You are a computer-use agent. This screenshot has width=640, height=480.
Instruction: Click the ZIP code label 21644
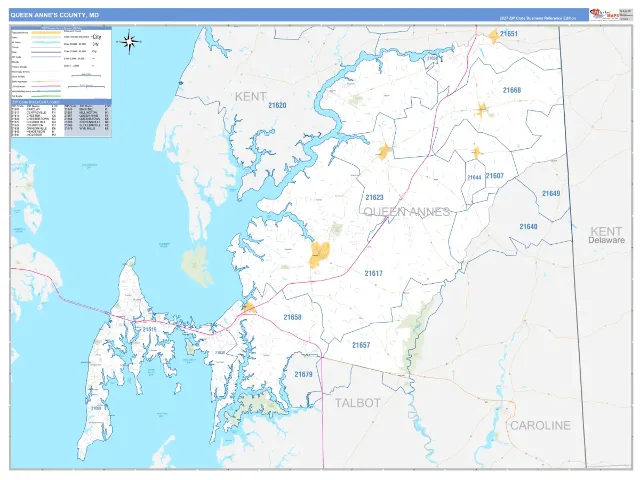[x=474, y=178]
